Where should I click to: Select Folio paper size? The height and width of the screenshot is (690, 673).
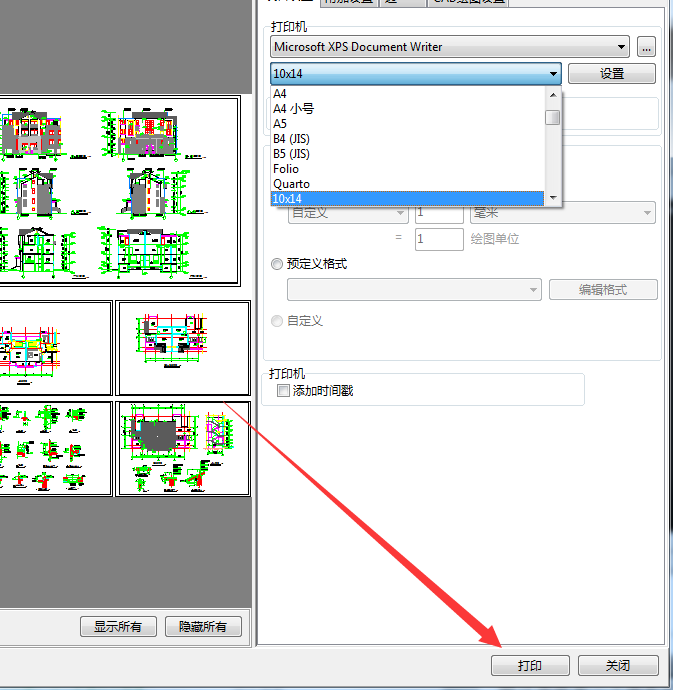[x=408, y=169]
